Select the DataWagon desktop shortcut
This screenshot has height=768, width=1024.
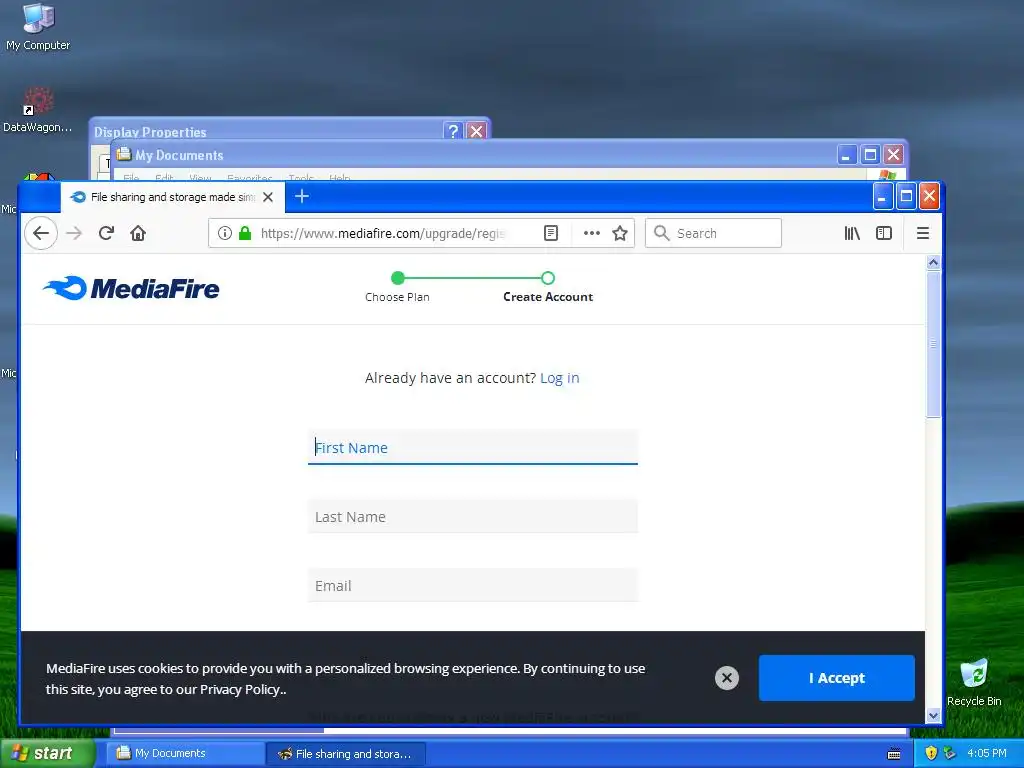37,110
